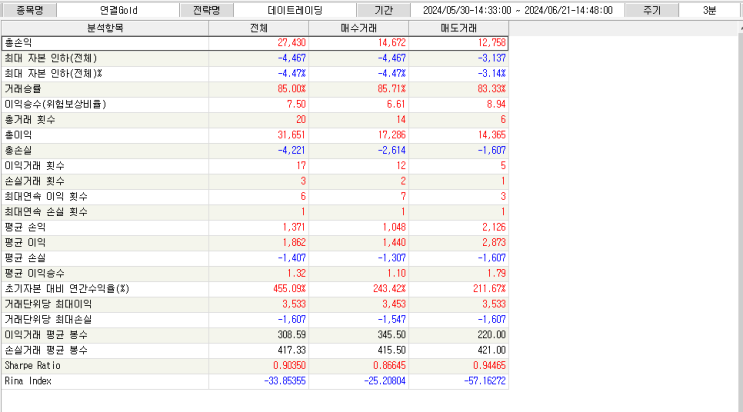Select annual return value 211.67%
The image size is (743, 412).
tap(489, 288)
